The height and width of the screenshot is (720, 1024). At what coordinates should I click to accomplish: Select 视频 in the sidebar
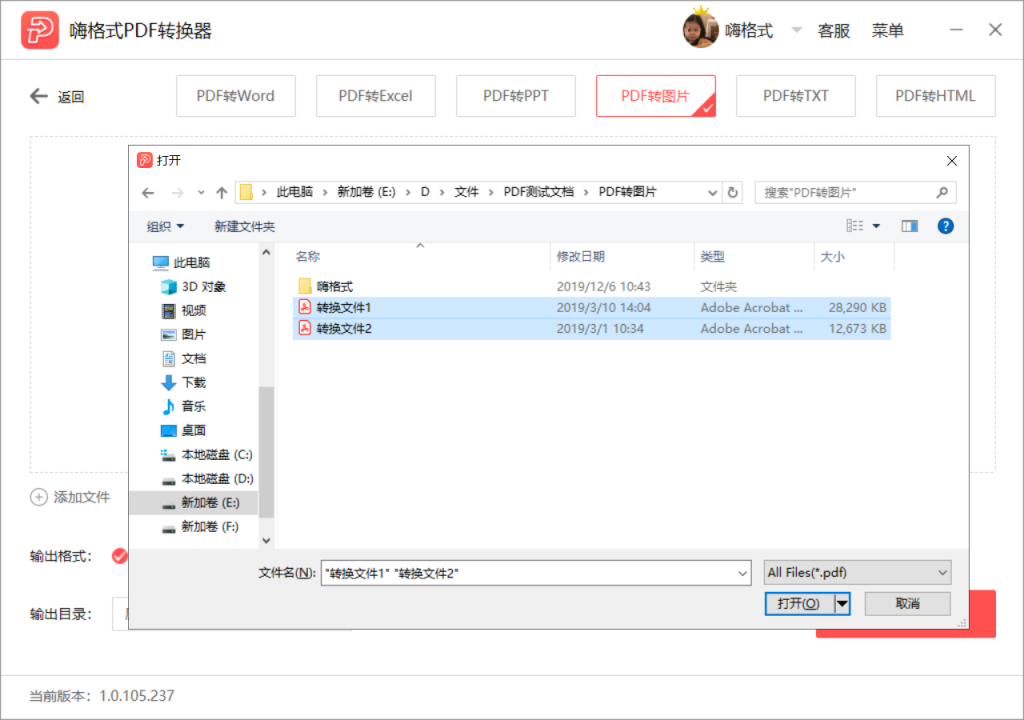(x=193, y=310)
